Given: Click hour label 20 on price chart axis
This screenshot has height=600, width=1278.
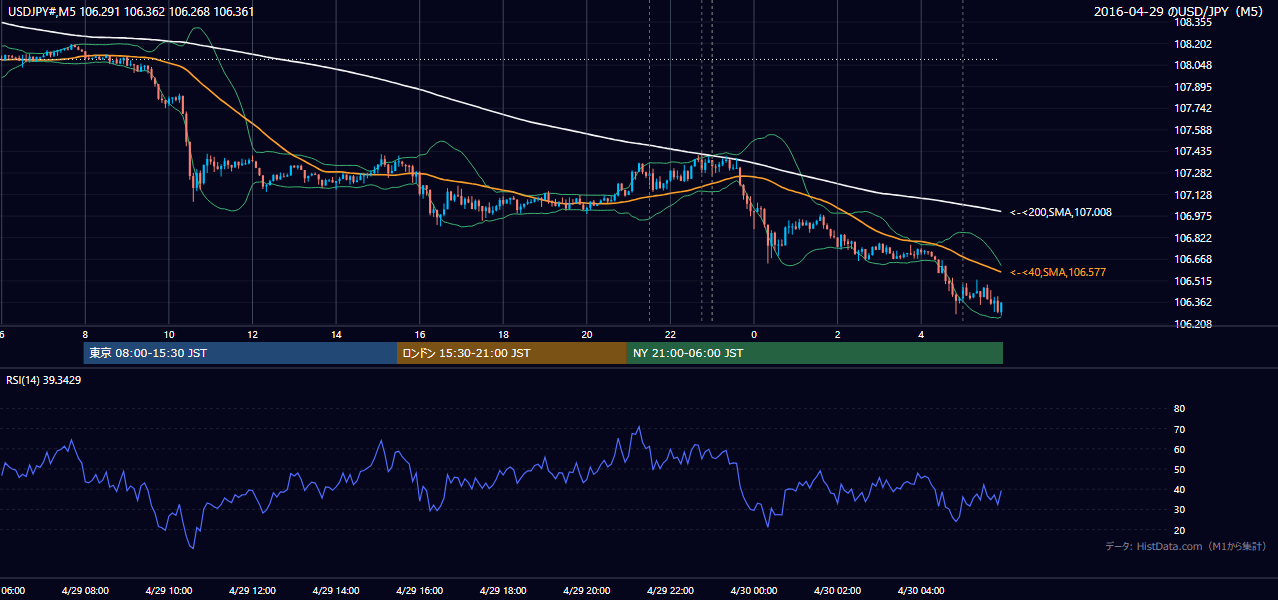Looking at the screenshot, I should click(x=587, y=335).
